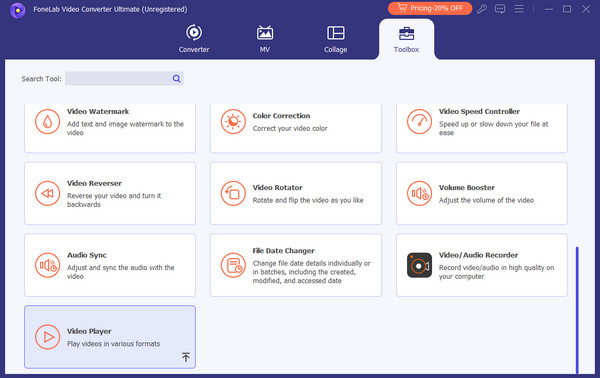The width and height of the screenshot is (600, 378).
Task: Click the Audio Sync icon
Action: click(x=47, y=265)
